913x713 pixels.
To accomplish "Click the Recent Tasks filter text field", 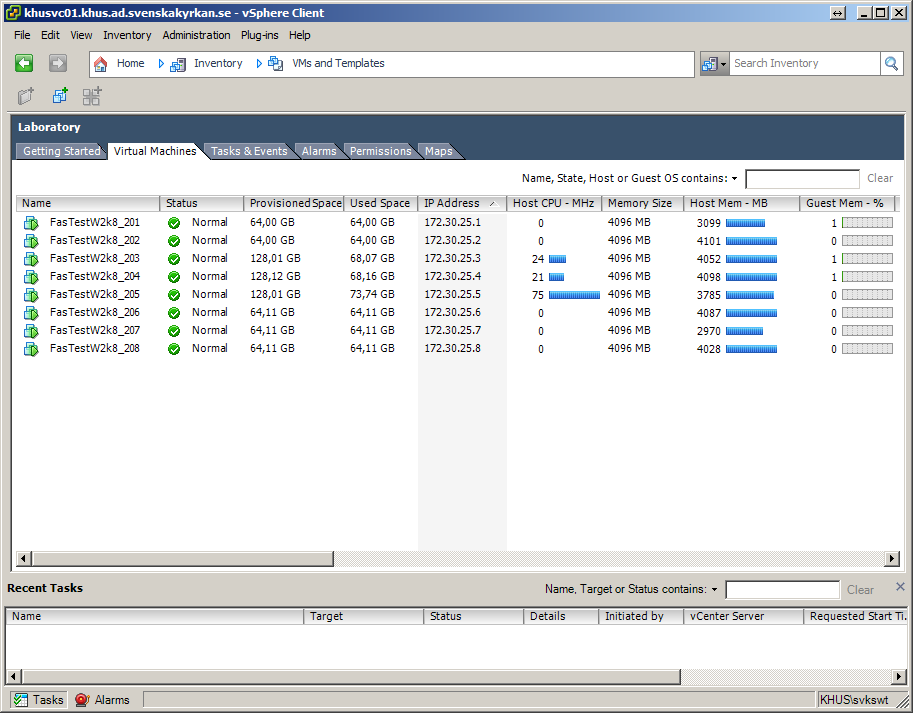I will [x=783, y=590].
